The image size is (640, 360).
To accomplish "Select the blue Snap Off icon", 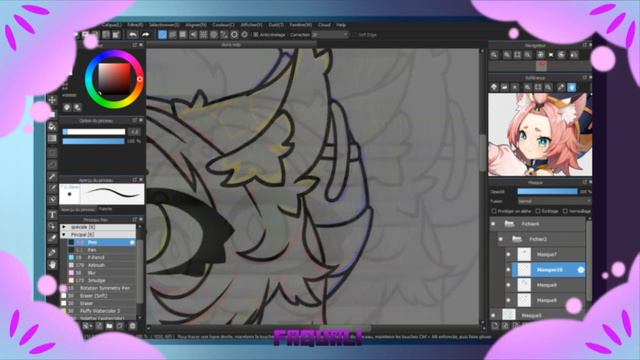I will [x=162, y=35].
